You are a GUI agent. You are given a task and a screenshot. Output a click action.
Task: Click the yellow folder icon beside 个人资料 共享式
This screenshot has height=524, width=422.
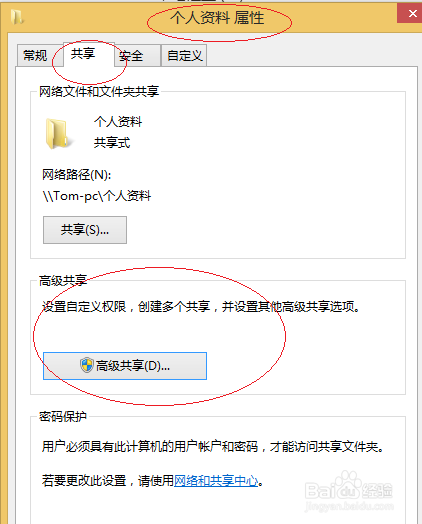click(57, 133)
